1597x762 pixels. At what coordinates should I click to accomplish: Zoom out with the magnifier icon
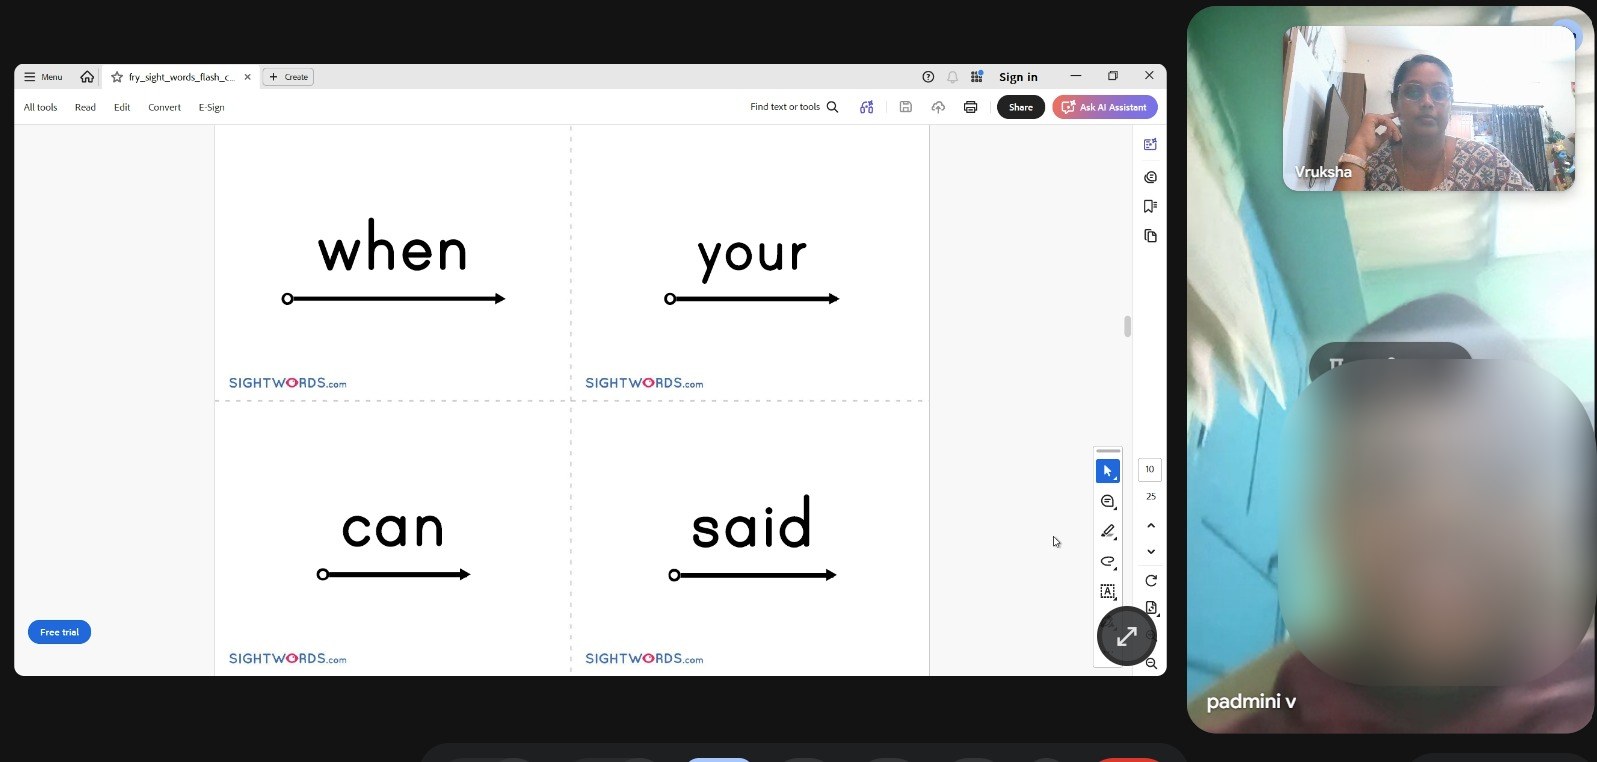point(1151,664)
